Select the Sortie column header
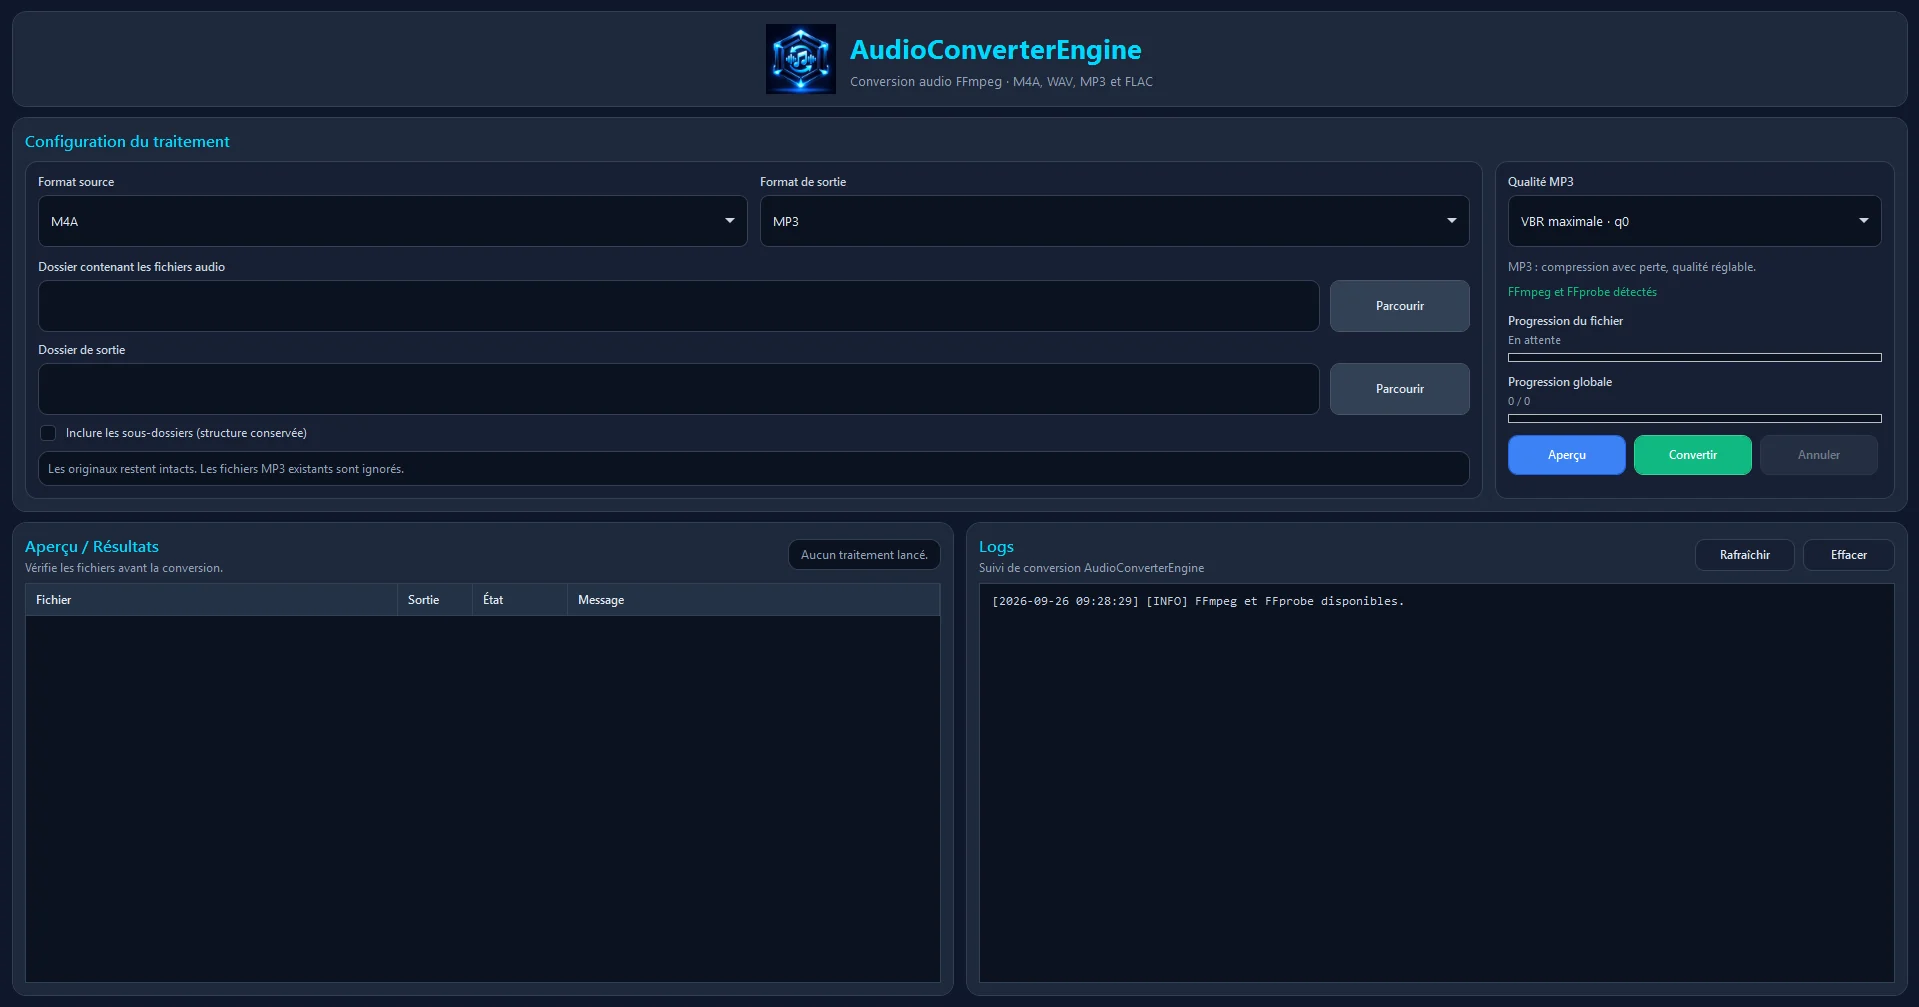 point(435,600)
